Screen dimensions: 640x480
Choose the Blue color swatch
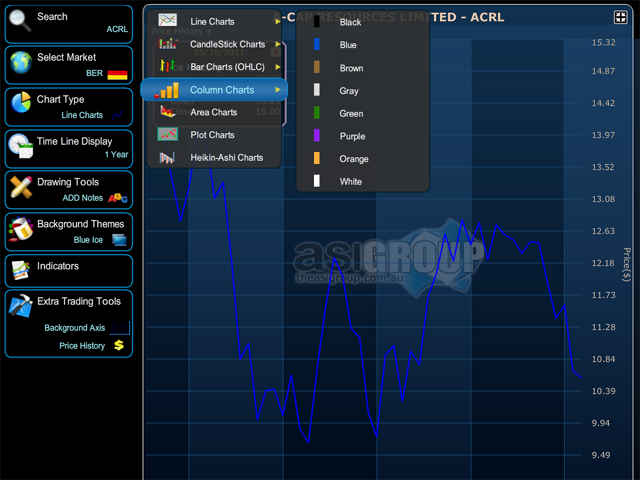click(x=316, y=44)
